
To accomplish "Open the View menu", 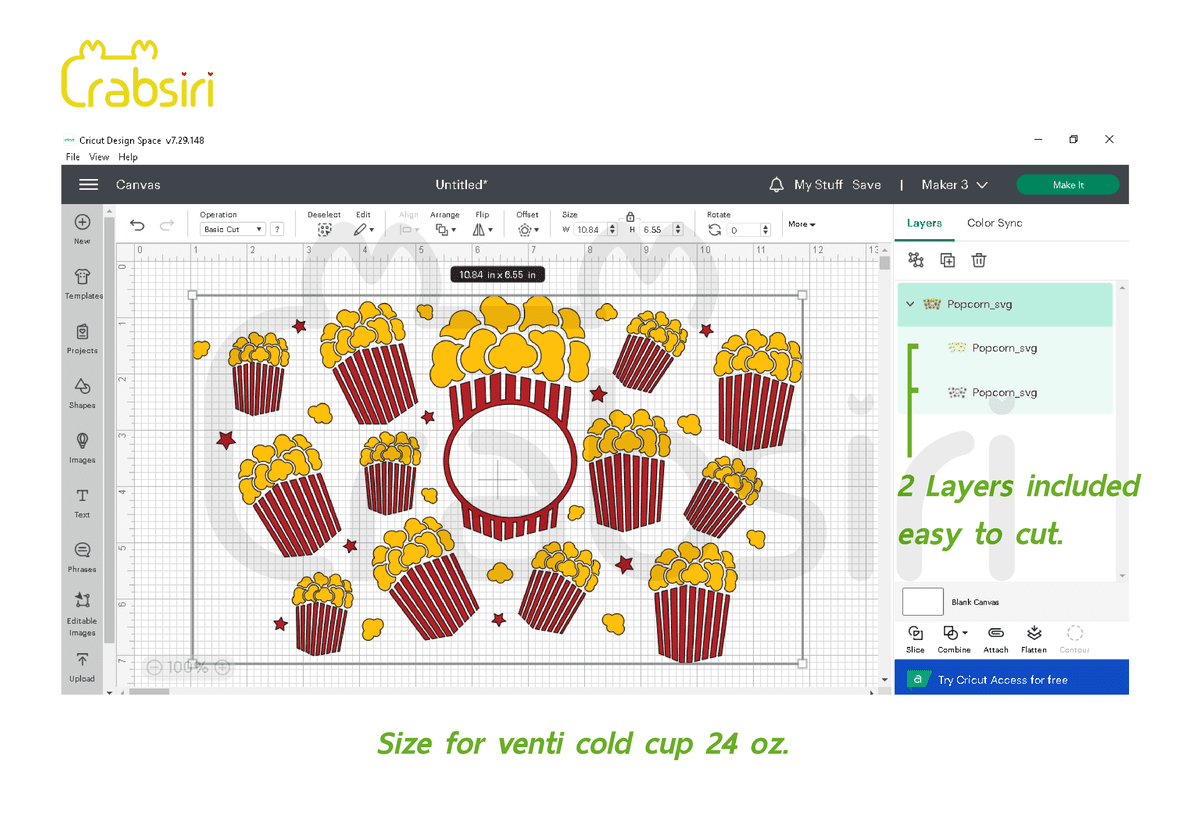I will coord(99,157).
